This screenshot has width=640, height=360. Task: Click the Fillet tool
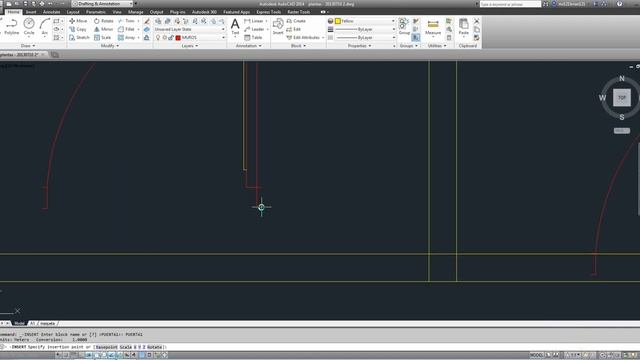[126, 29]
